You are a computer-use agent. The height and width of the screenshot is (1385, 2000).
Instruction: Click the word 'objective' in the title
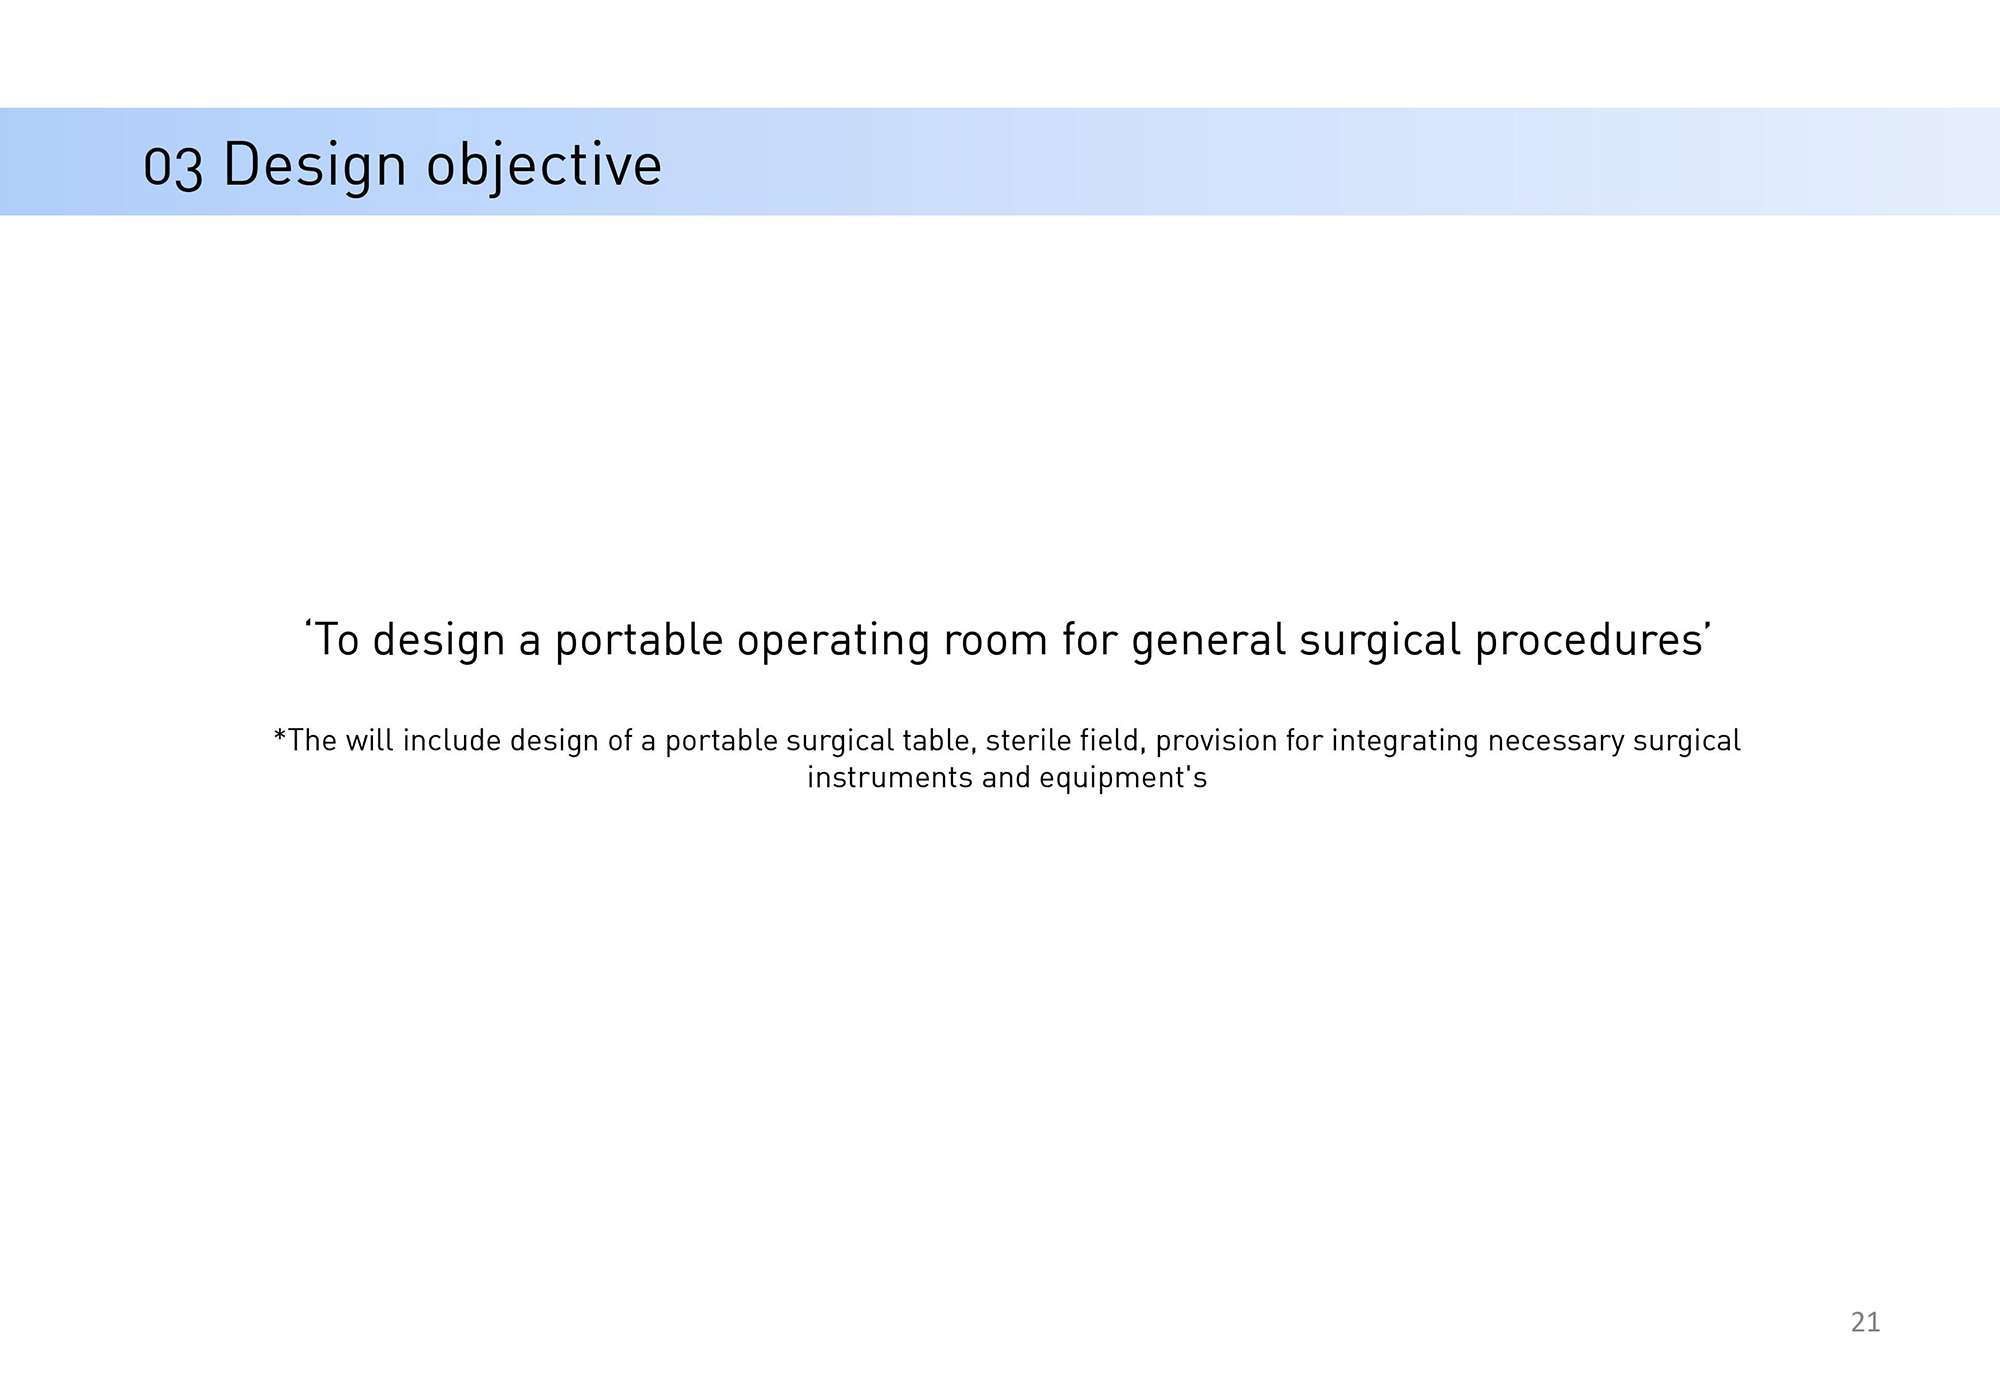click(x=544, y=165)
